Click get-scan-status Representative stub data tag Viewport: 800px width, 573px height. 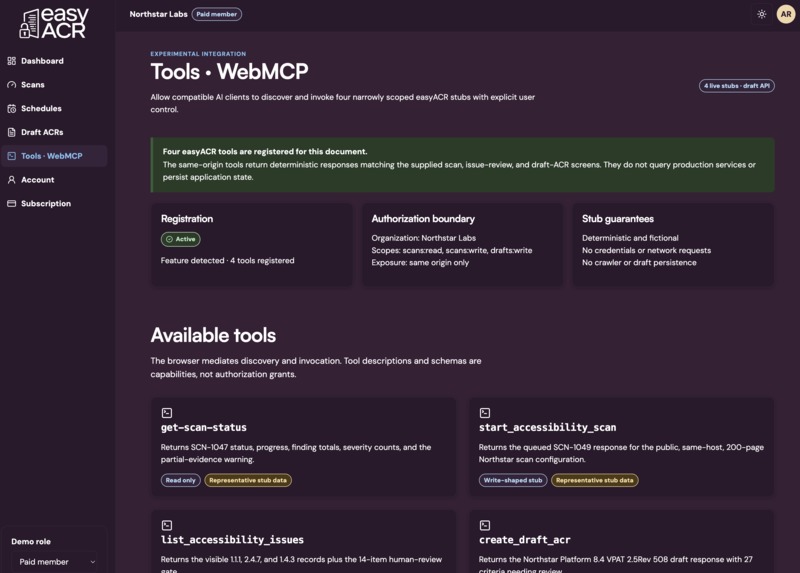(248, 480)
